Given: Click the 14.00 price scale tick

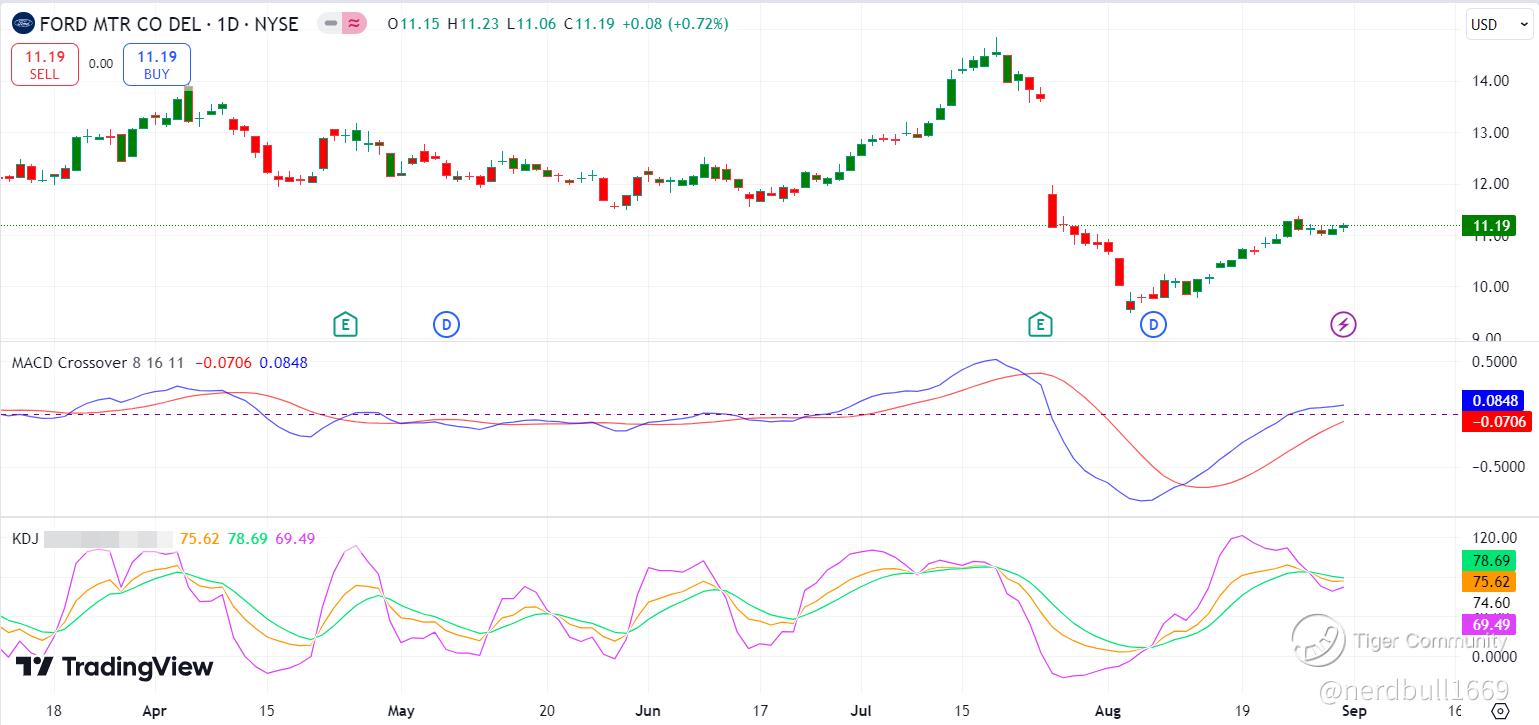Looking at the screenshot, I should pyautogui.click(x=1492, y=81).
